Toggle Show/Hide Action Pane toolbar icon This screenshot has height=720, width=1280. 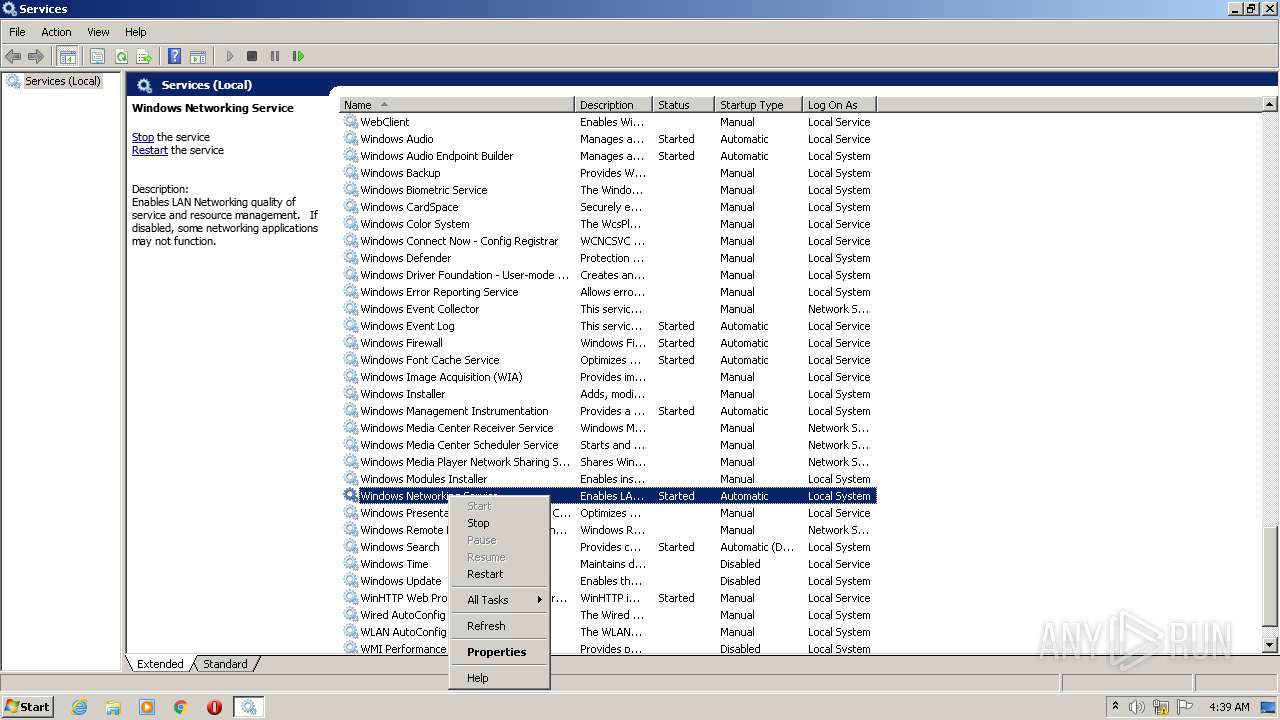pos(198,56)
